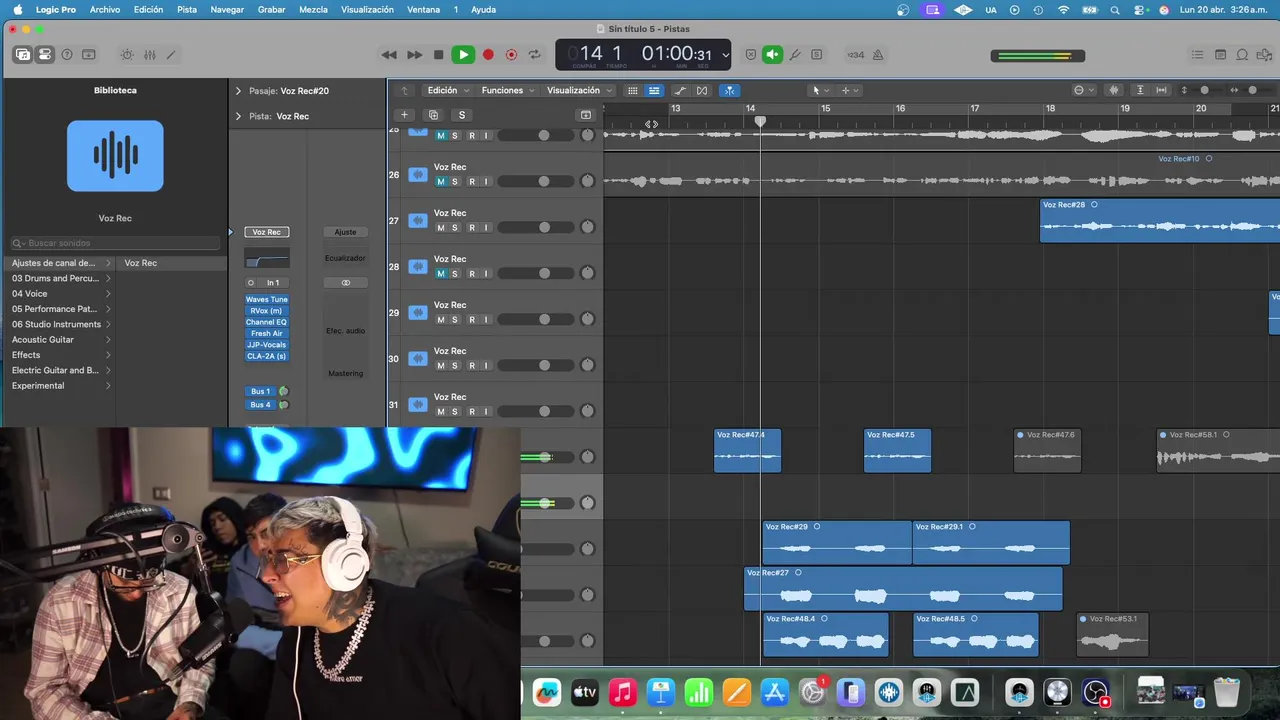This screenshot has width=1280, height=720.
Task: Add a new track with plus button
Action: (x=404, y=115)
